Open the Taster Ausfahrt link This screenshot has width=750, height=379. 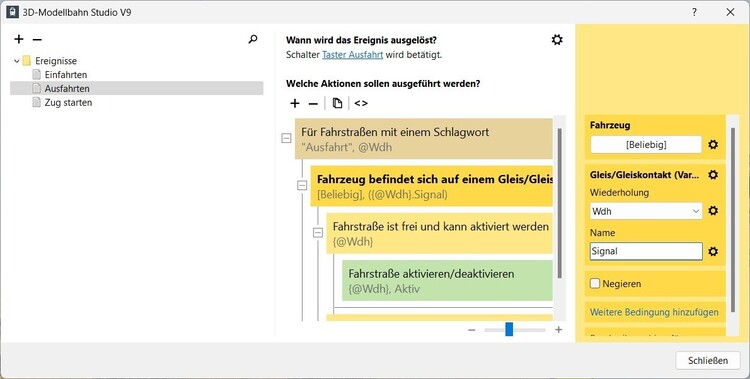pyautogui.click(x=353, y=55)
